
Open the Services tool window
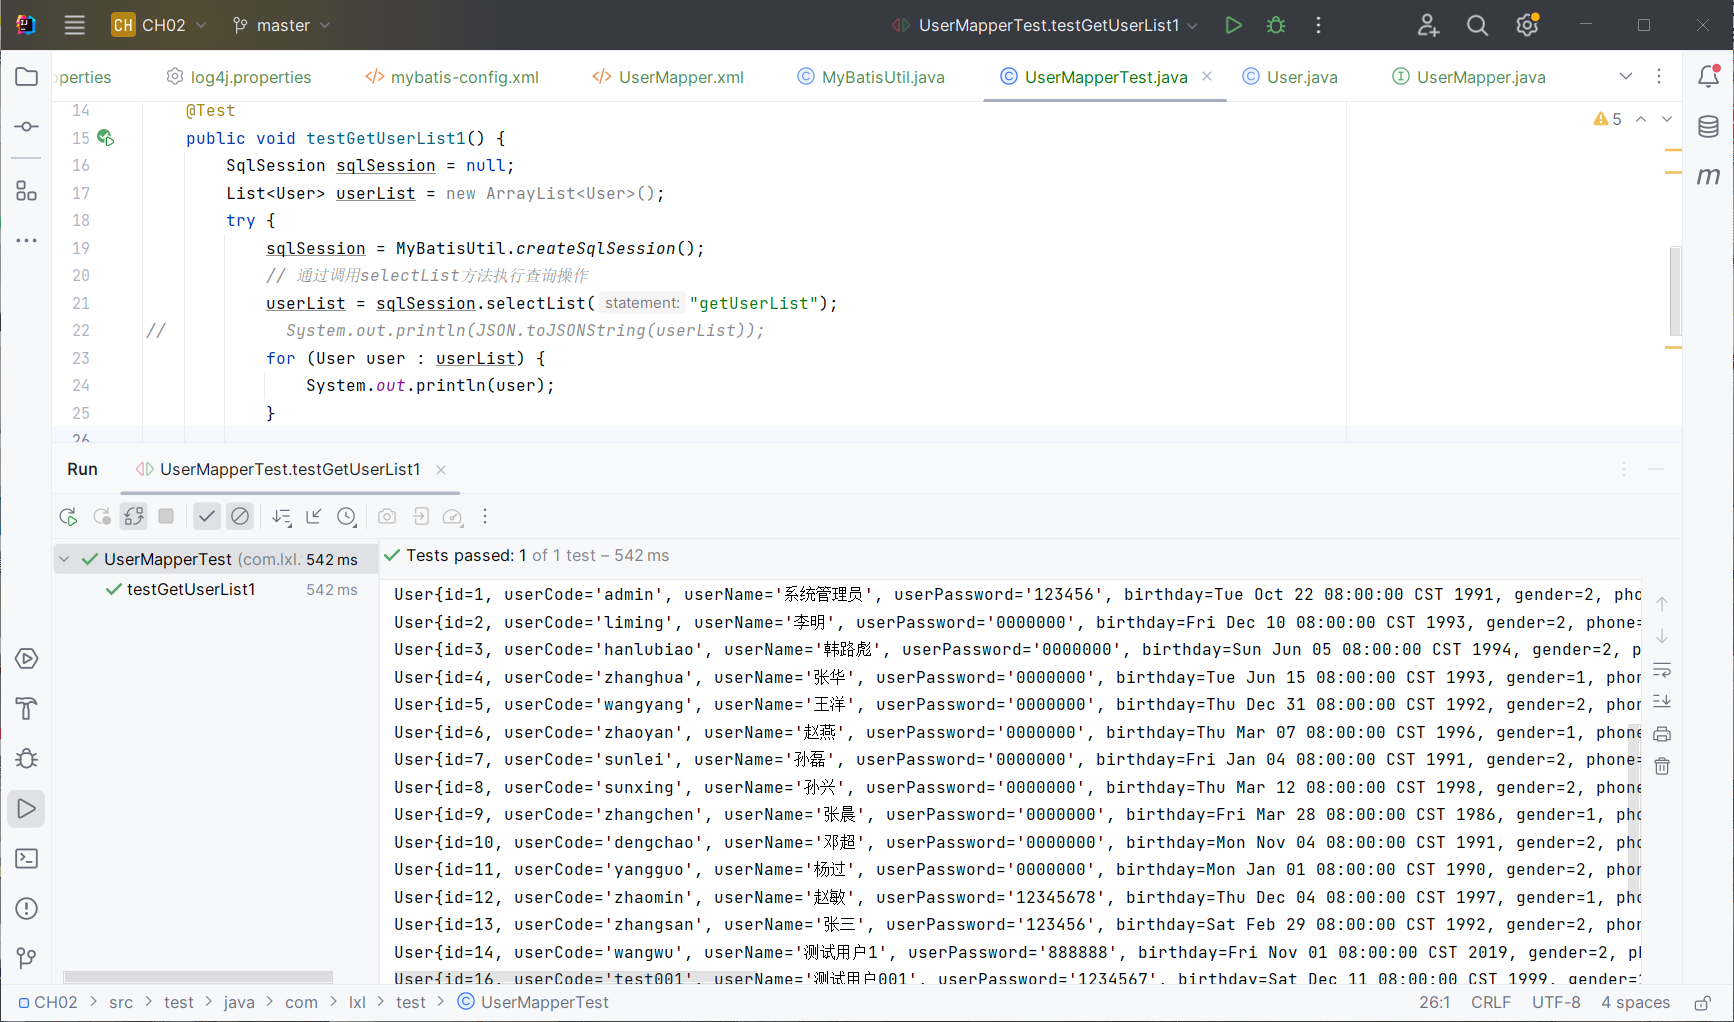point(27,659)
